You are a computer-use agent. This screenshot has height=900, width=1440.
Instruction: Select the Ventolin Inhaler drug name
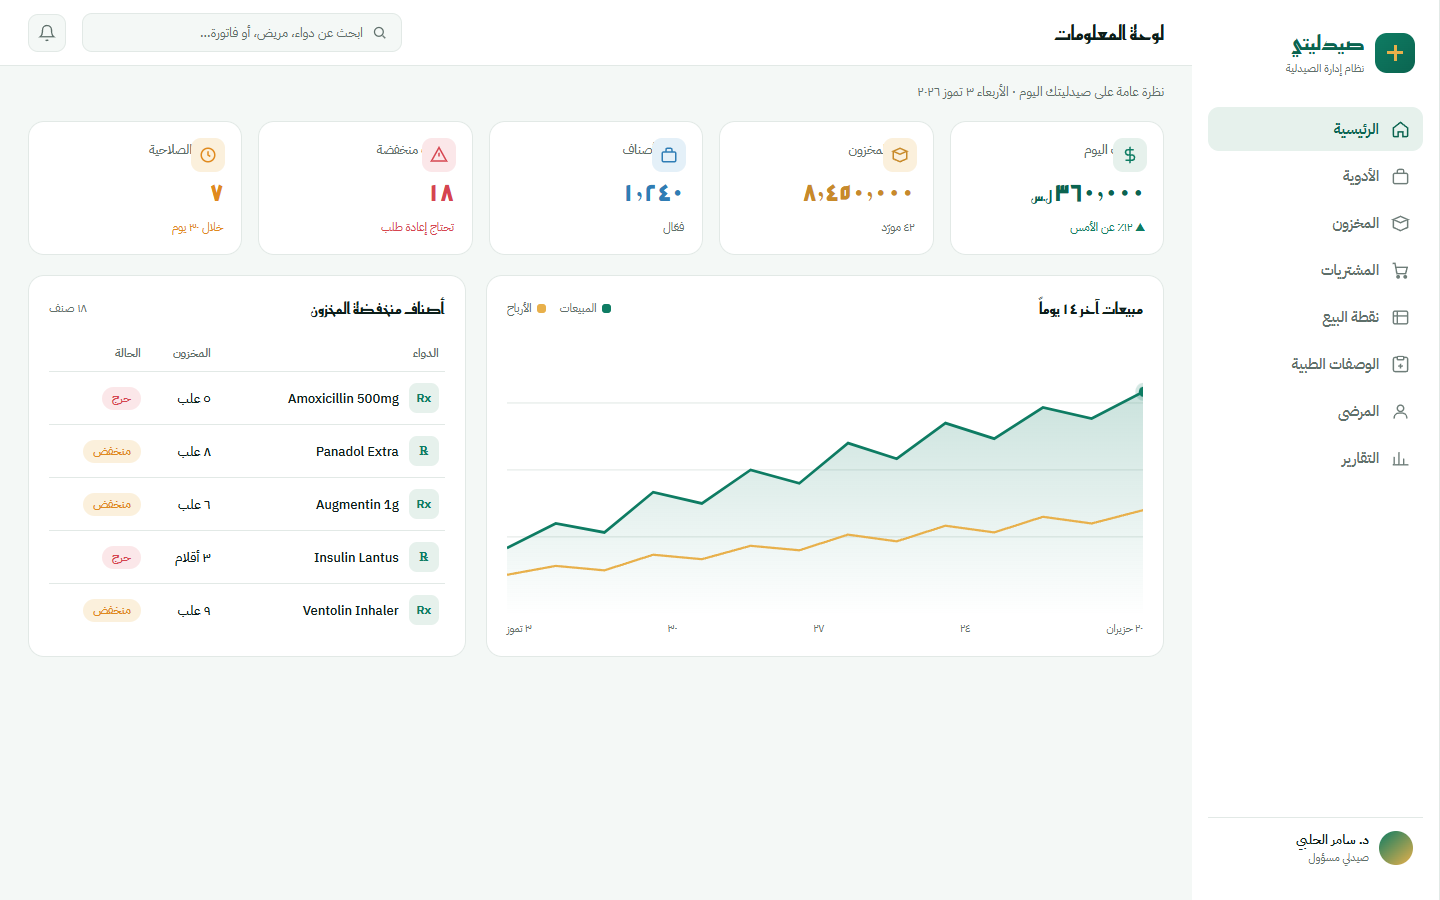[351, 610]
